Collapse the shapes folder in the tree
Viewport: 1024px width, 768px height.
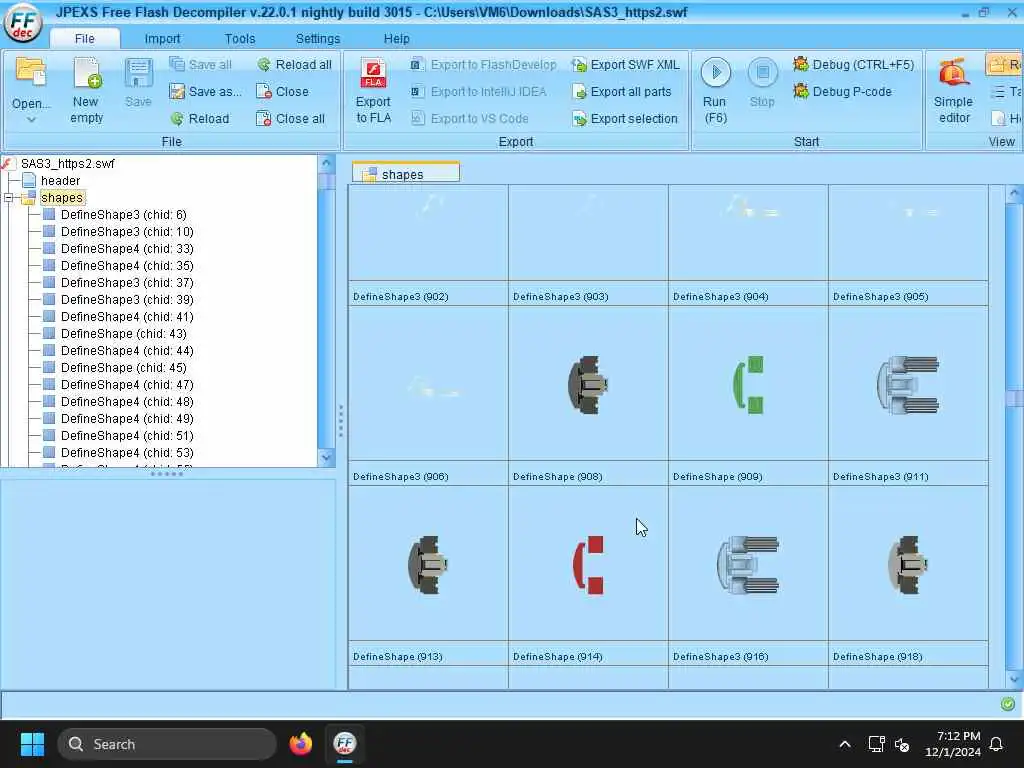pyautogui.click(x=8, y=198)
